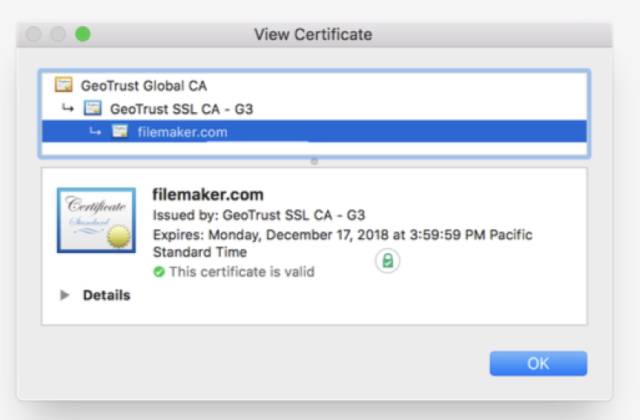Viewport: 640px width, 420px height.
Task: Click the GeoTrust Global CA certificate icon
Action: tap(64, 85)
